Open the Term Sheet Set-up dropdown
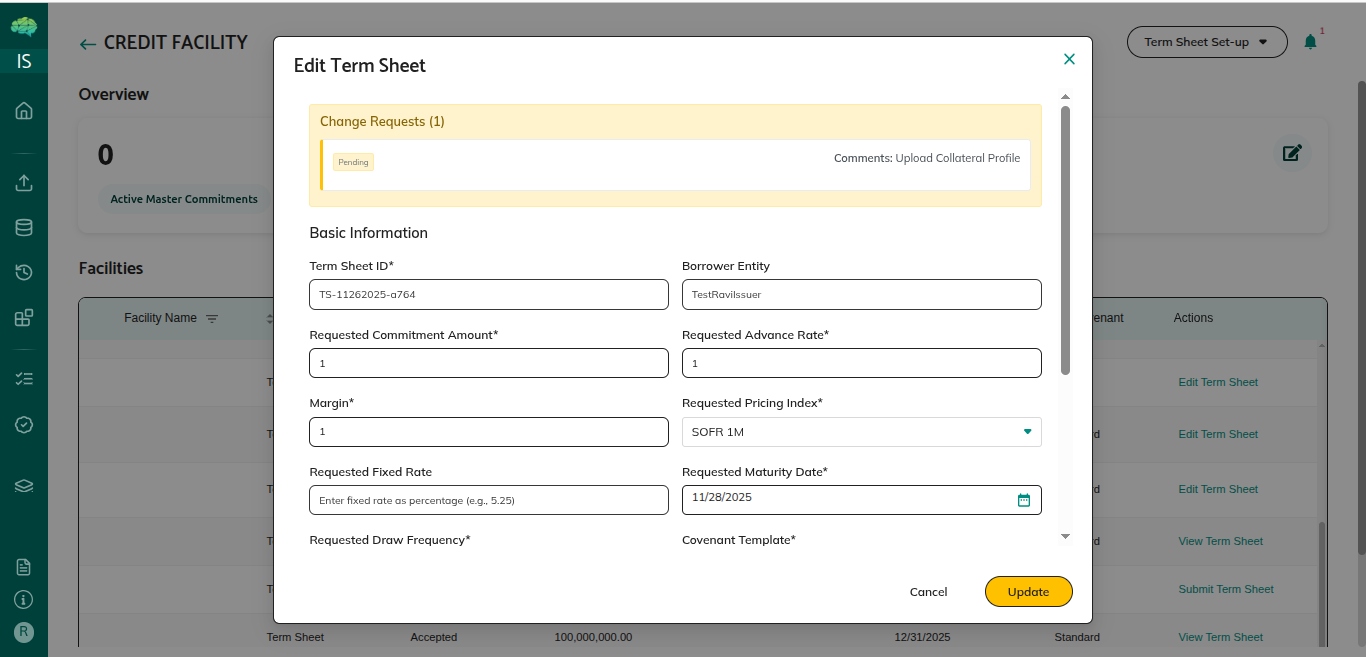 [1206, 42]
